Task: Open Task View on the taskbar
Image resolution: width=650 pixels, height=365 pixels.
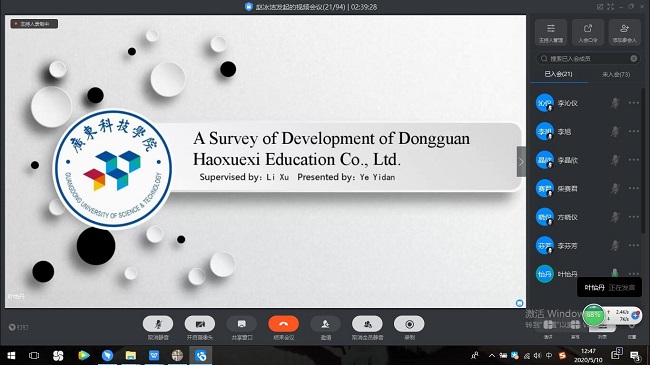Action: tap(34, 355)
